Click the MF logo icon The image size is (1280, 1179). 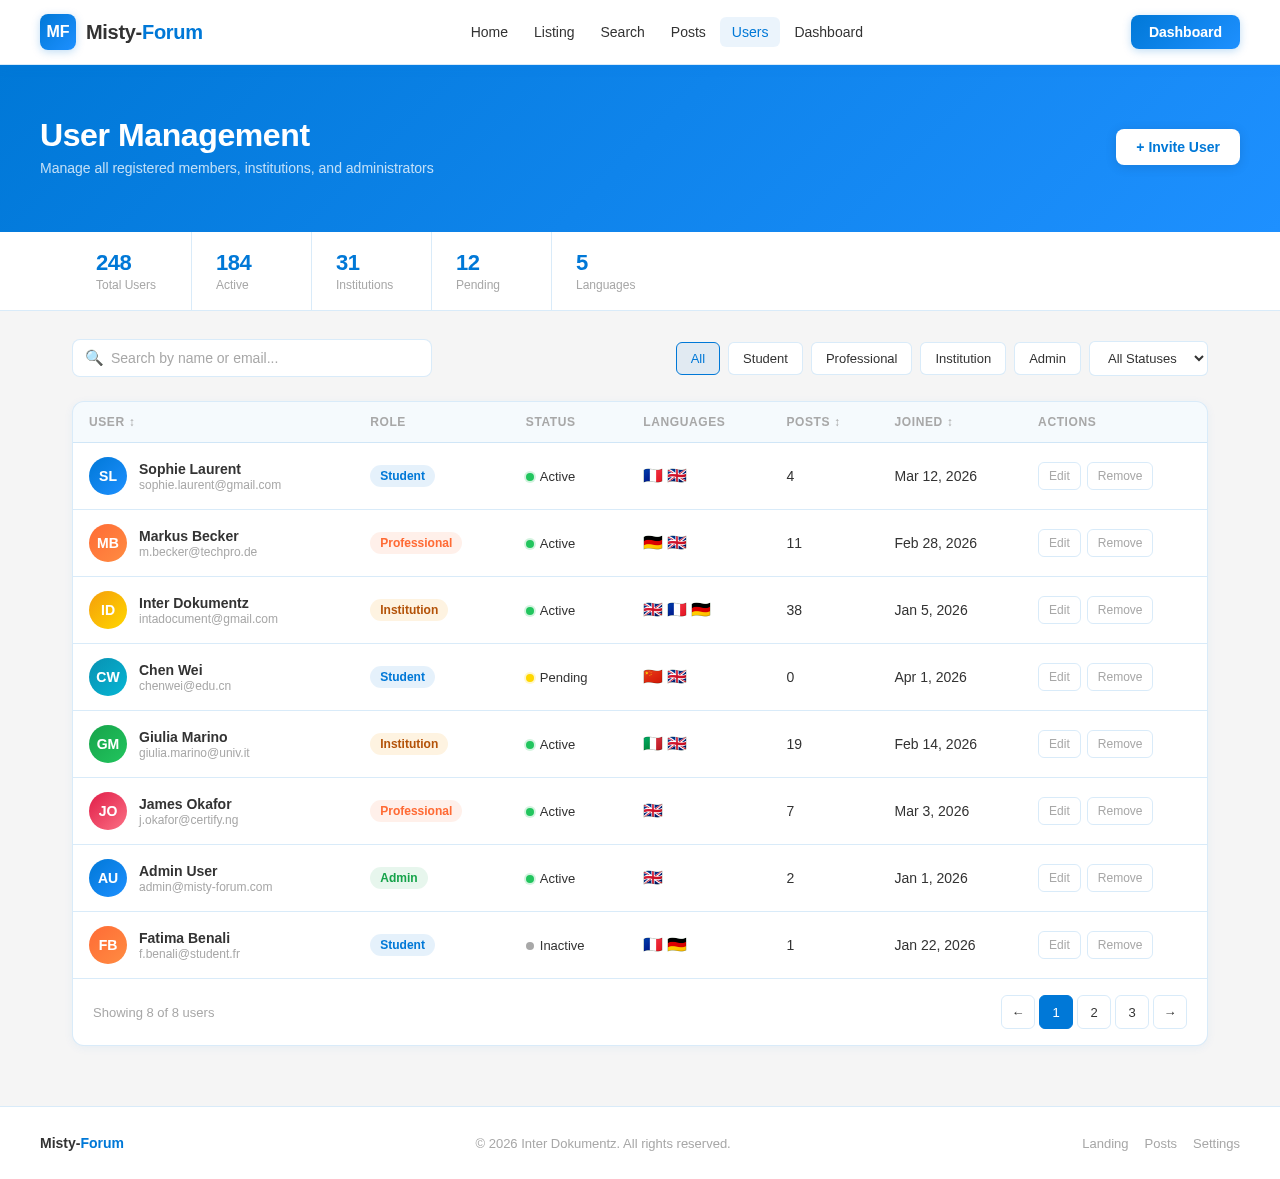(57, 32)
